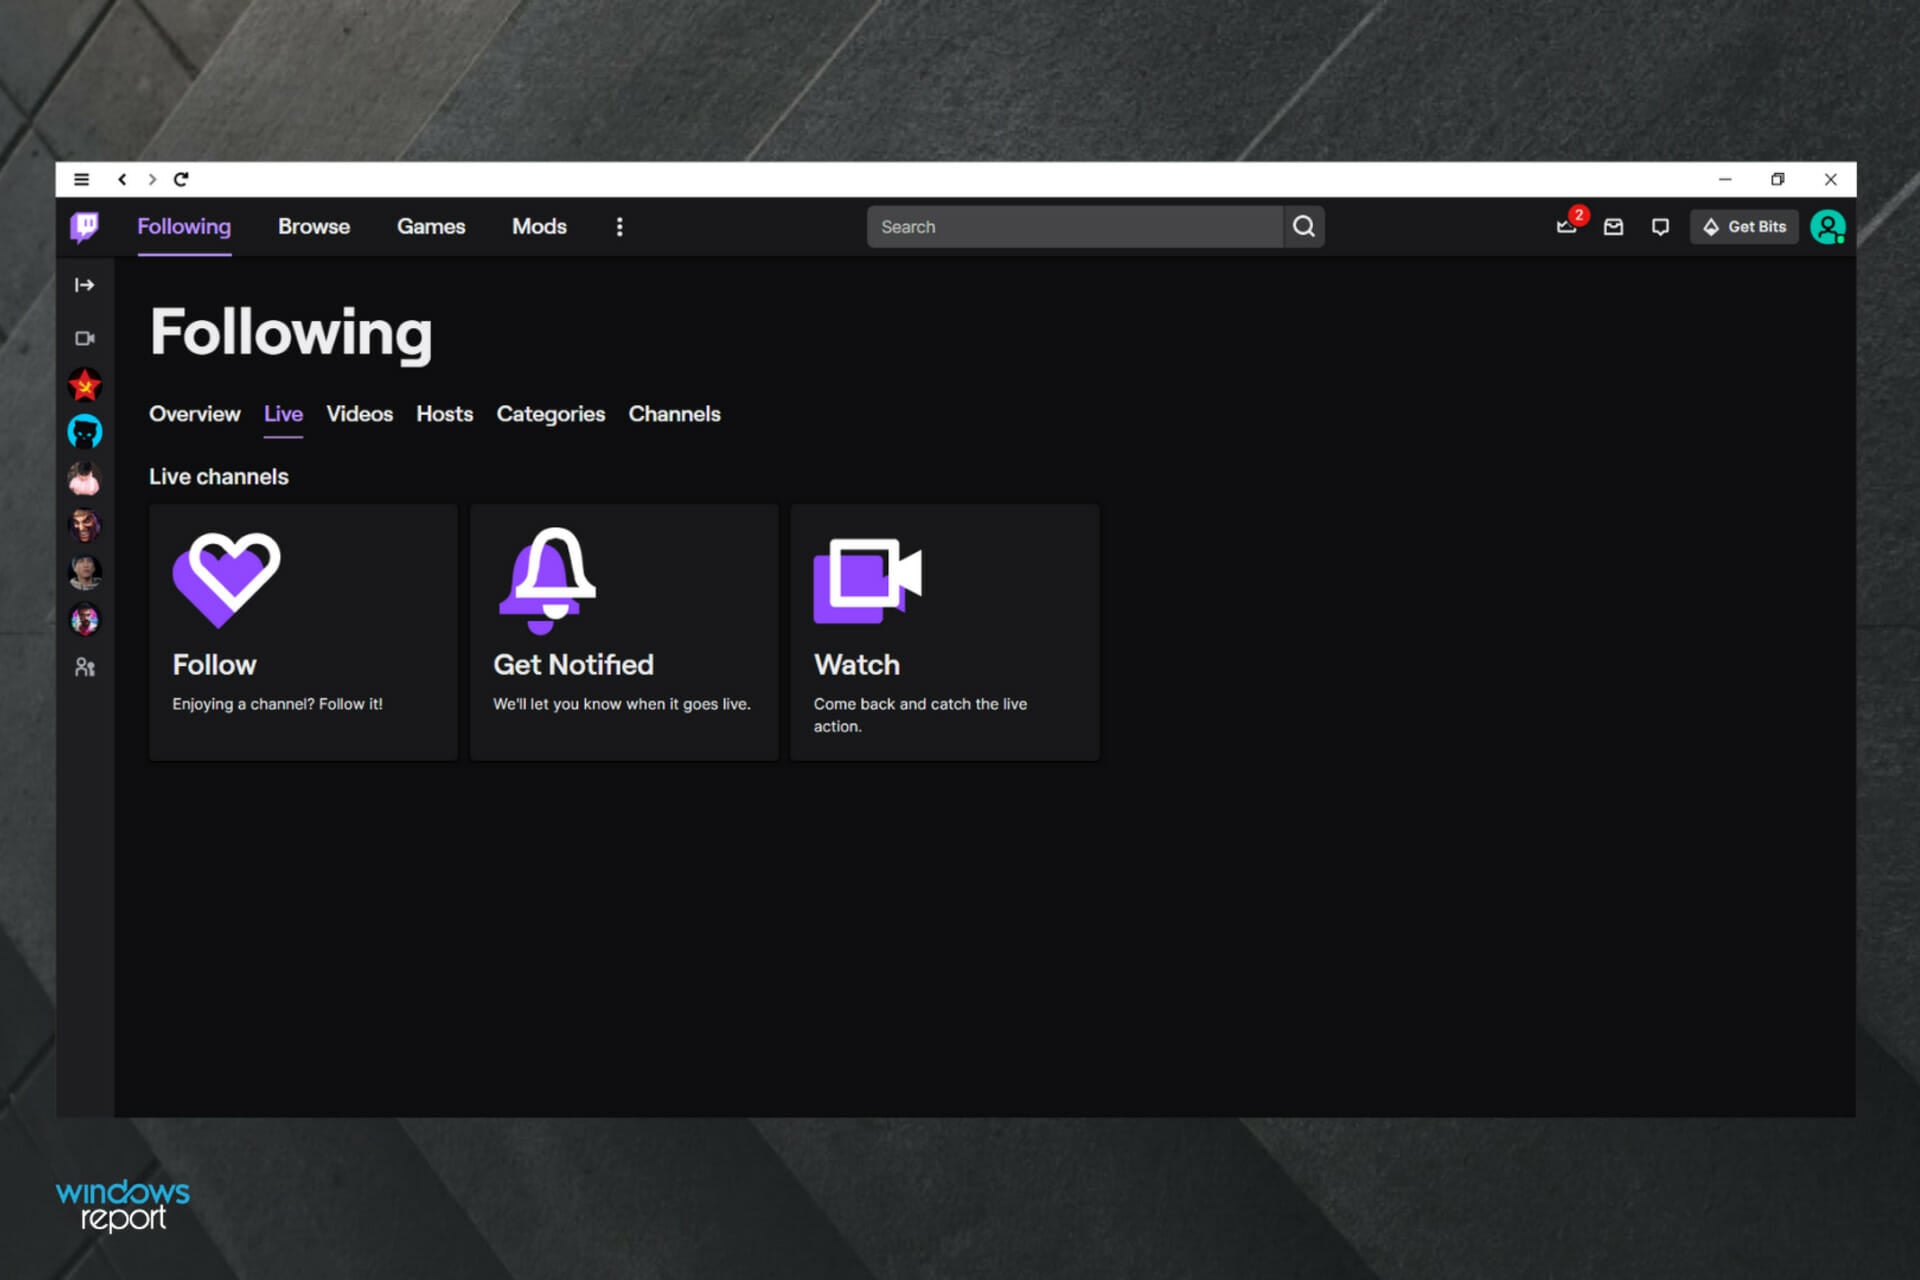Click the "Enjoying a channel? Follow it!" text
1920x1280 pixels.
[277, 704]
